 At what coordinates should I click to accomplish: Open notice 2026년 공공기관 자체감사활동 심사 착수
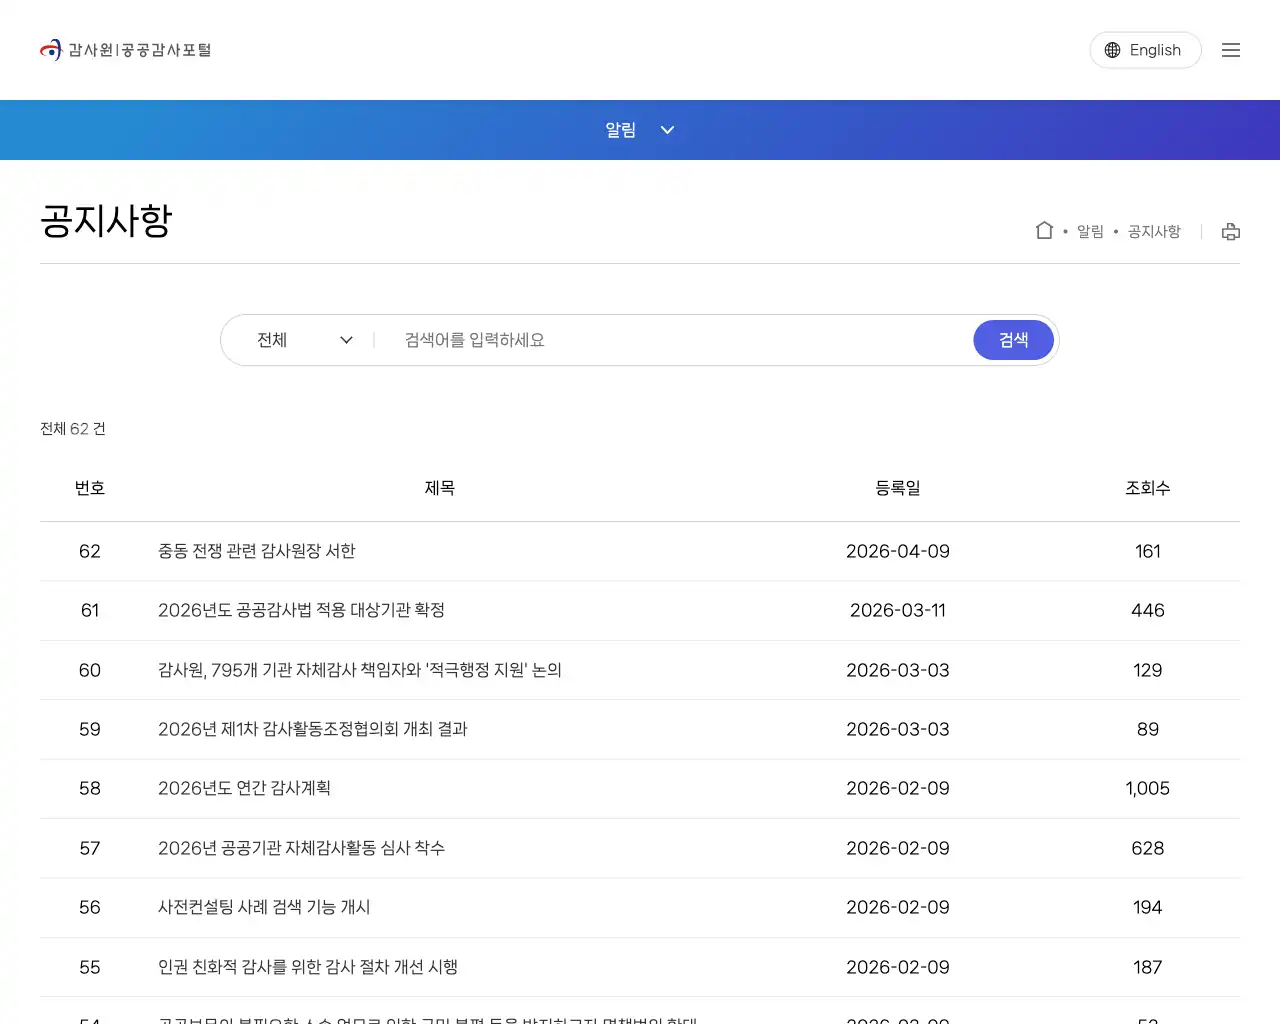pos(301,848)
